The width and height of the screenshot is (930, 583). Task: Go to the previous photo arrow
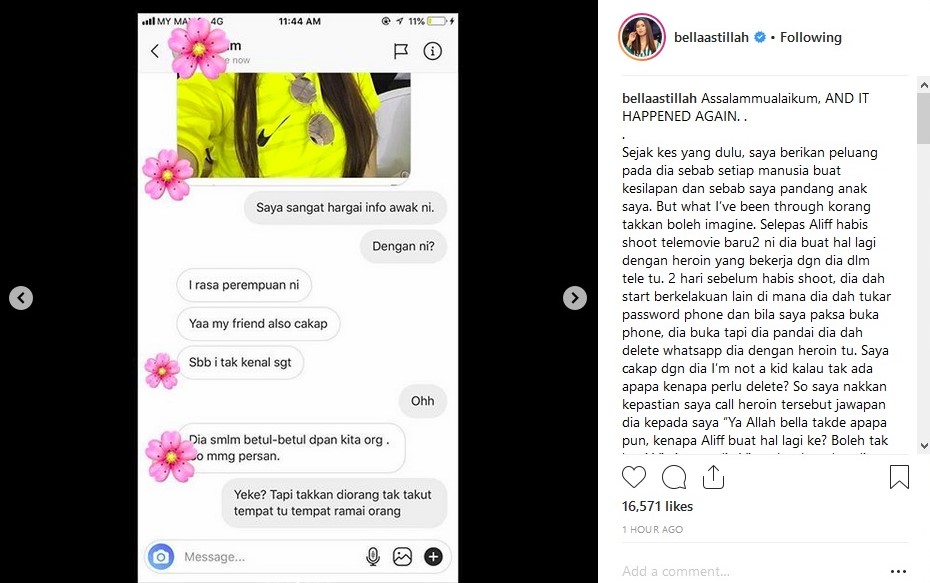point(21,298)
